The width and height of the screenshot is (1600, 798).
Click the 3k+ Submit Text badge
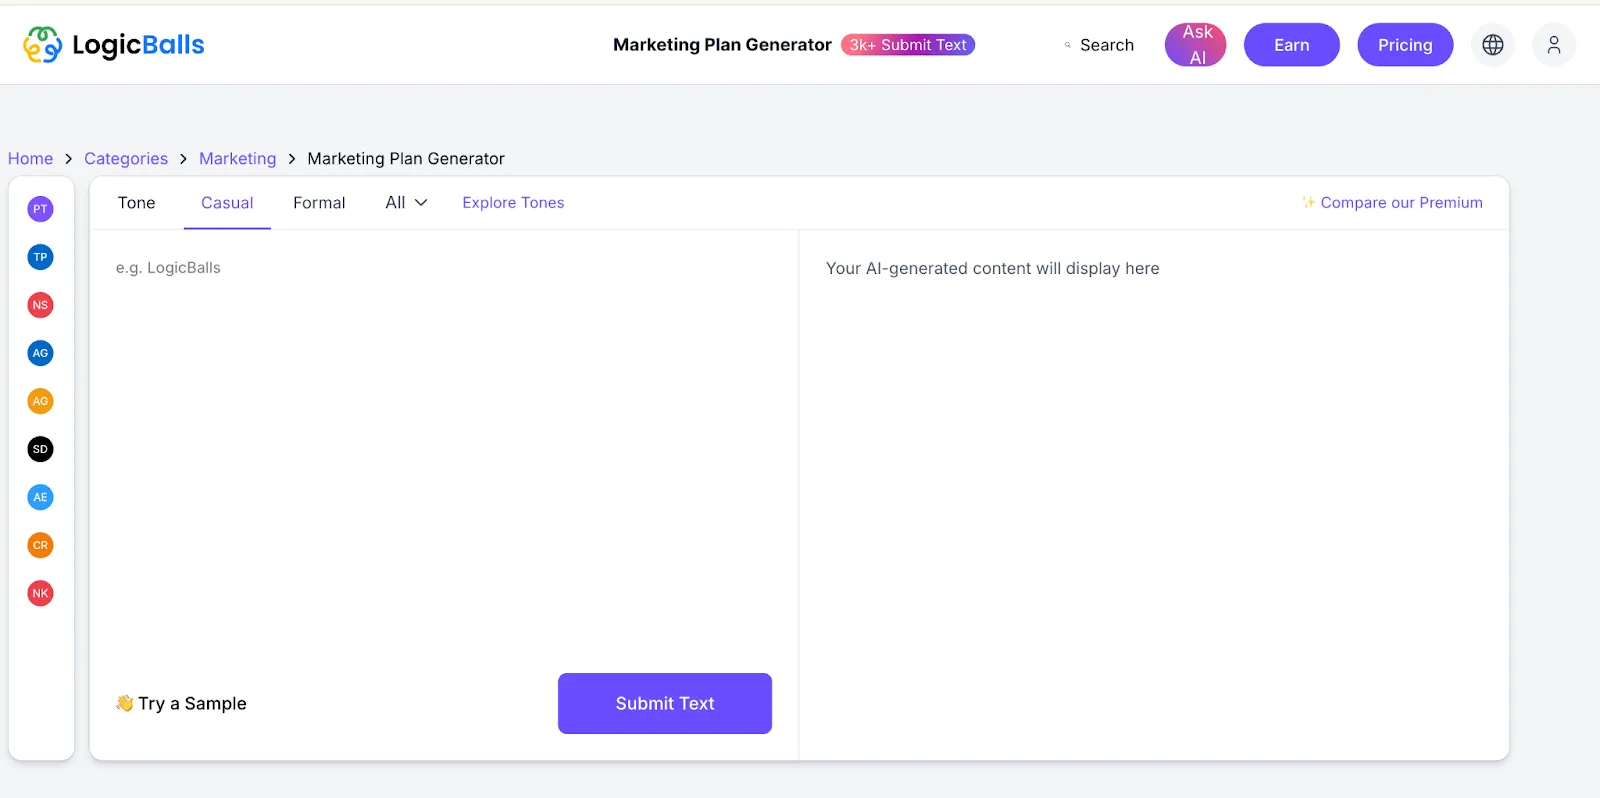tap(908, 45)
